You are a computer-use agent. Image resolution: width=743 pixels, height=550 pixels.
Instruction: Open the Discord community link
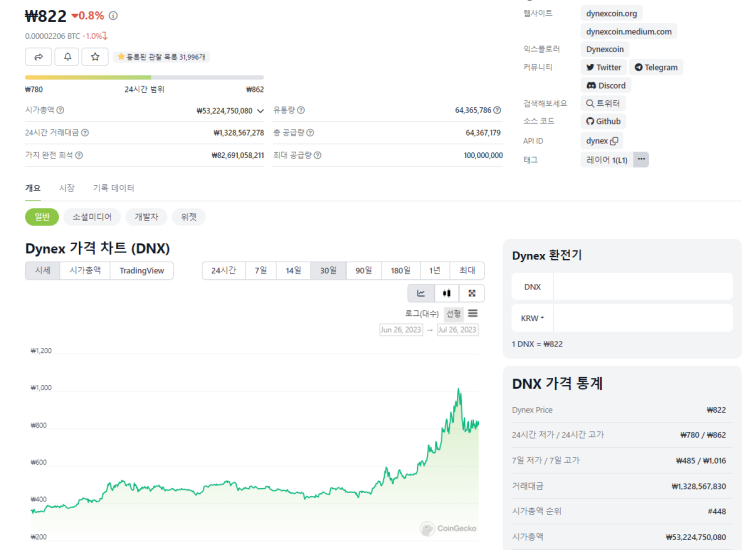click(606, 86)
